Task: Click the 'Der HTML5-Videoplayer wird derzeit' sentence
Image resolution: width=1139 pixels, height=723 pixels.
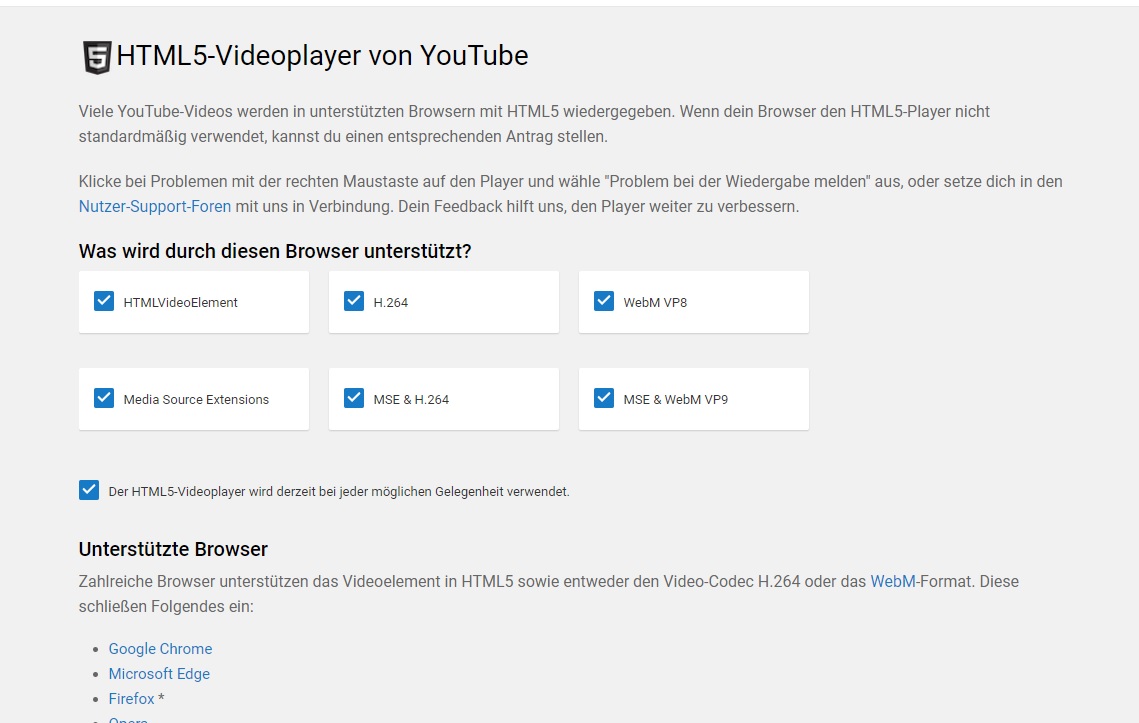Action: point(339,492)
